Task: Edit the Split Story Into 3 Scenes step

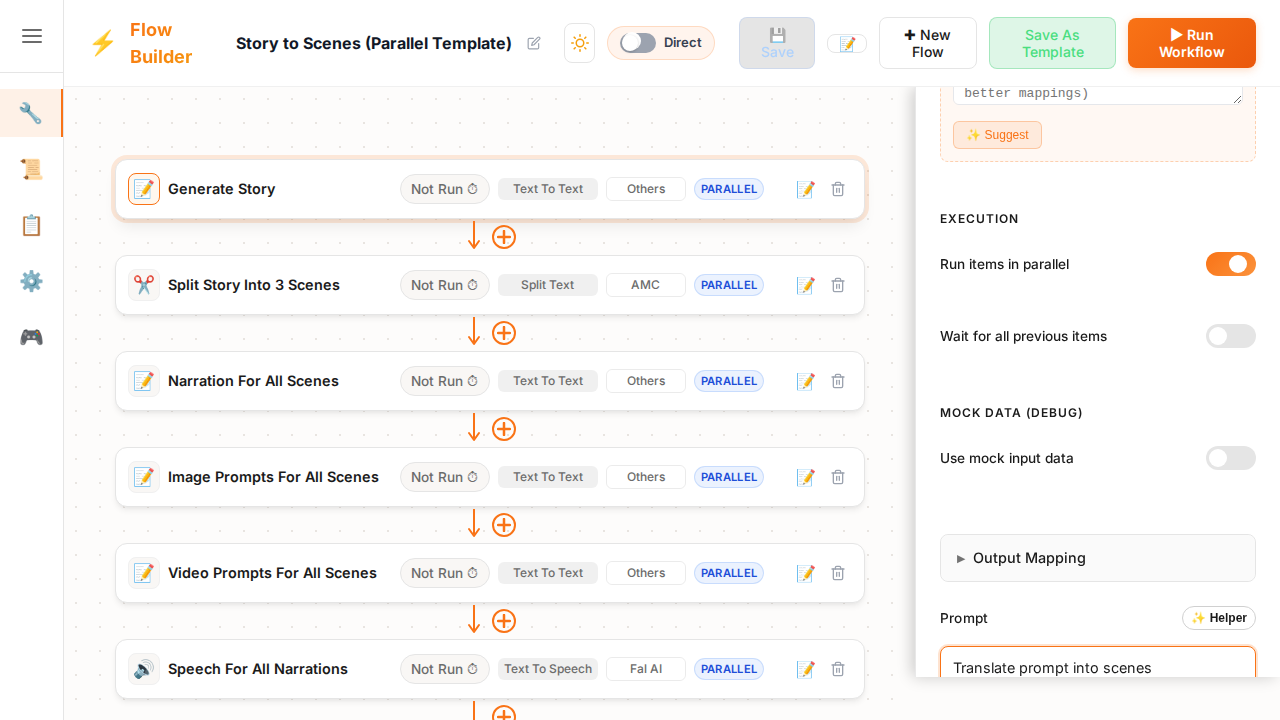Action: (805, 285)
